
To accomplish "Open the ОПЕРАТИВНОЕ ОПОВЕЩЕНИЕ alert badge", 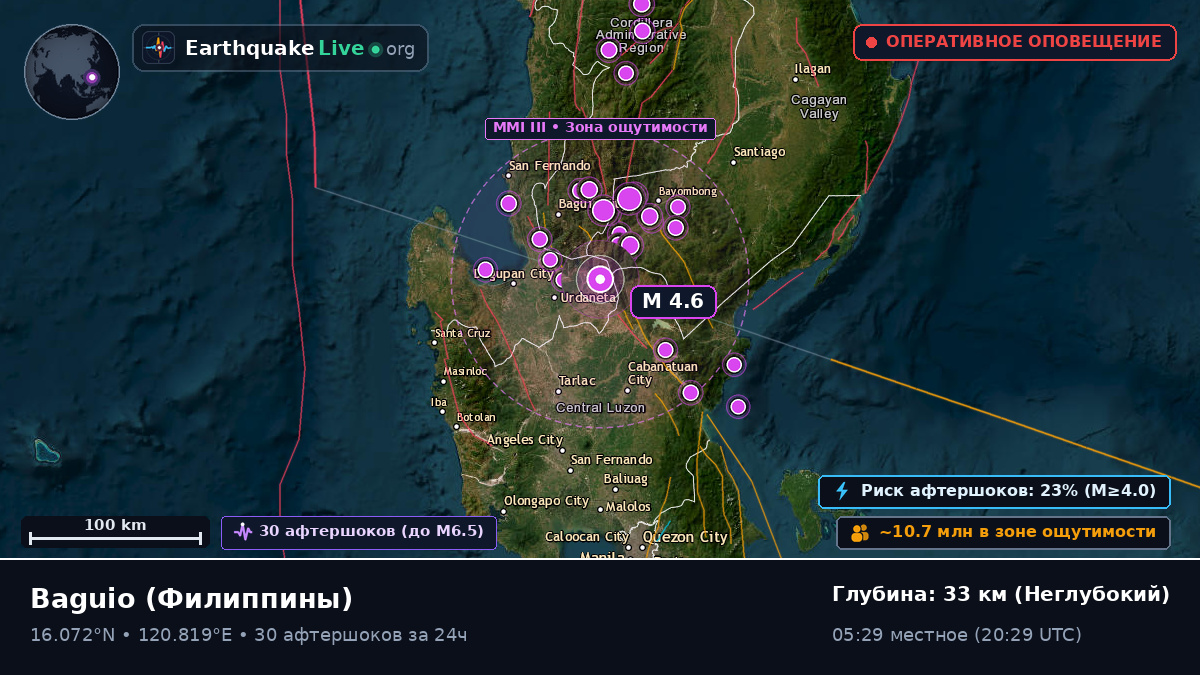I will (x=1015, y=42).
